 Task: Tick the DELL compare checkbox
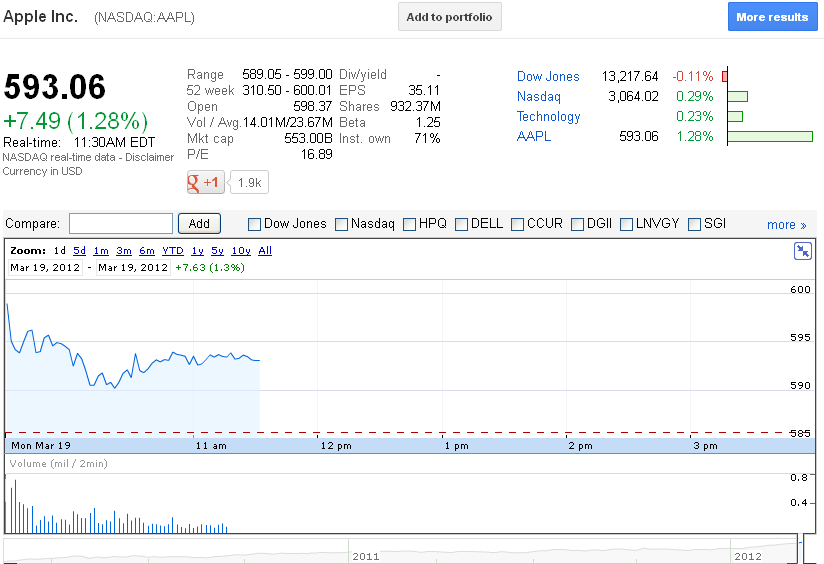pos(461,224)
